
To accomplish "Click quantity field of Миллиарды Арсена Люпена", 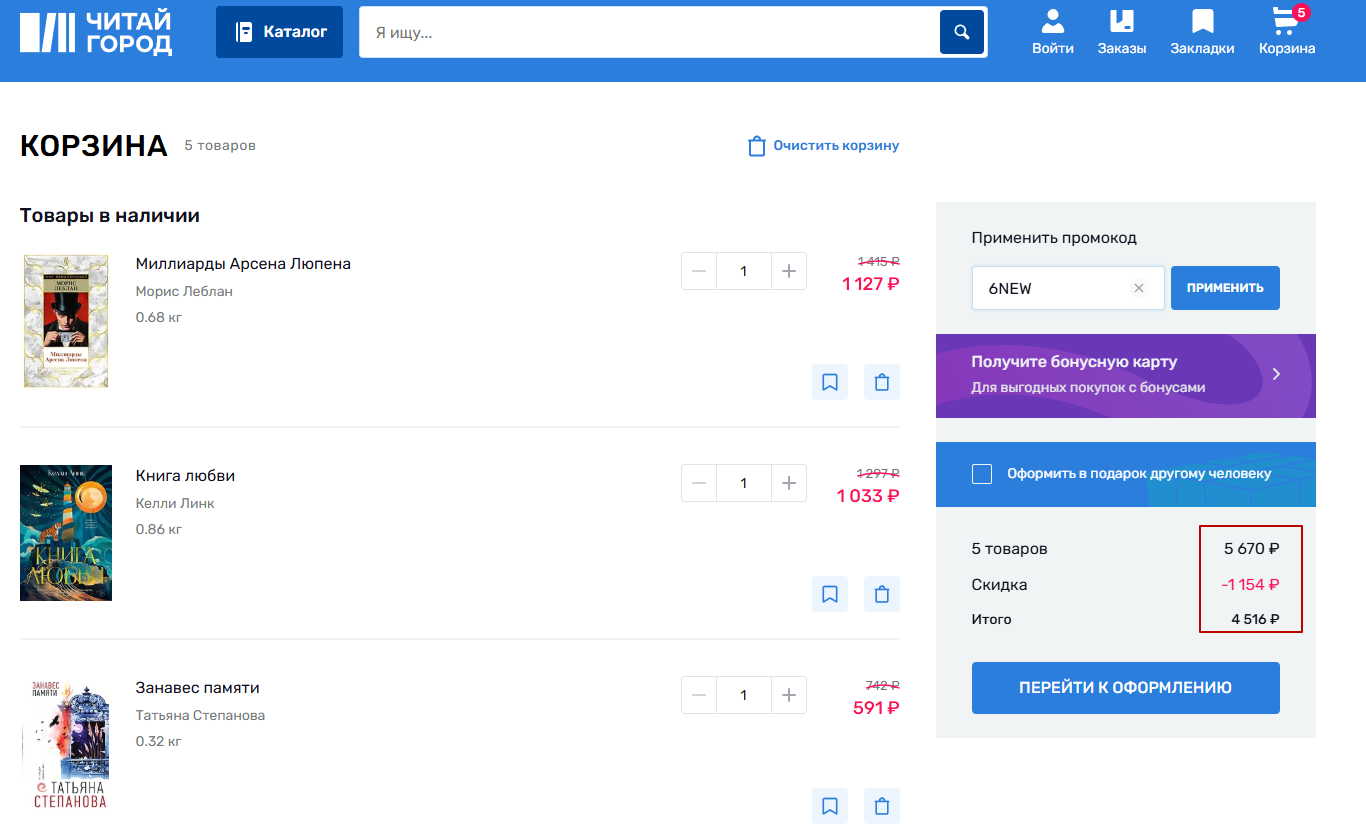I will click(744, 271).
